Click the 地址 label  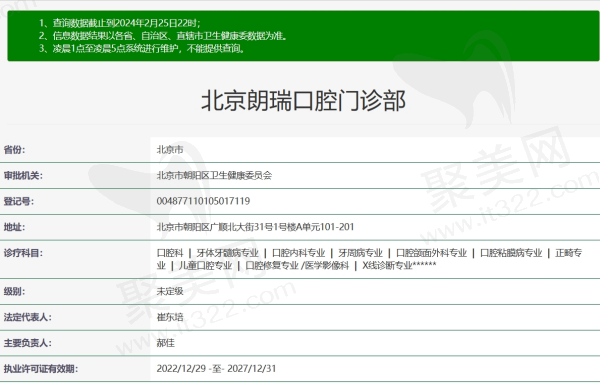click(15, 227)
